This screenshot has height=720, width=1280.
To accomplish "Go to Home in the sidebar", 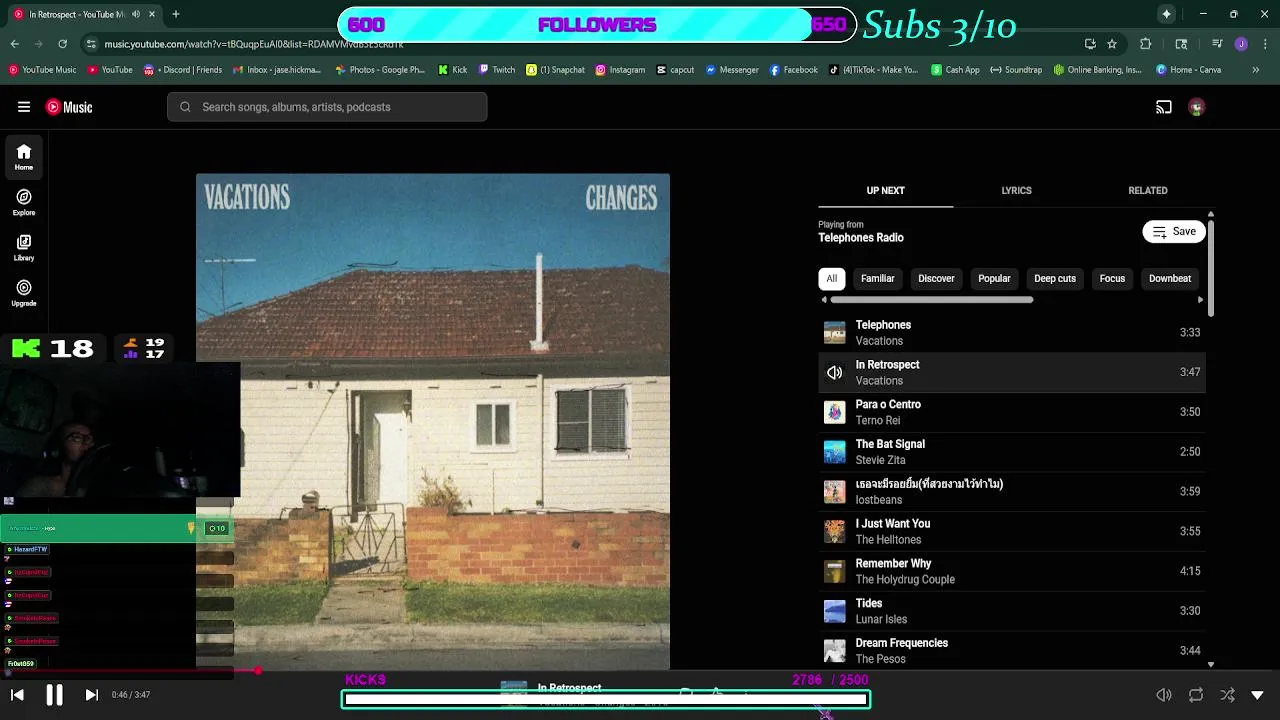I will [24, 157].
